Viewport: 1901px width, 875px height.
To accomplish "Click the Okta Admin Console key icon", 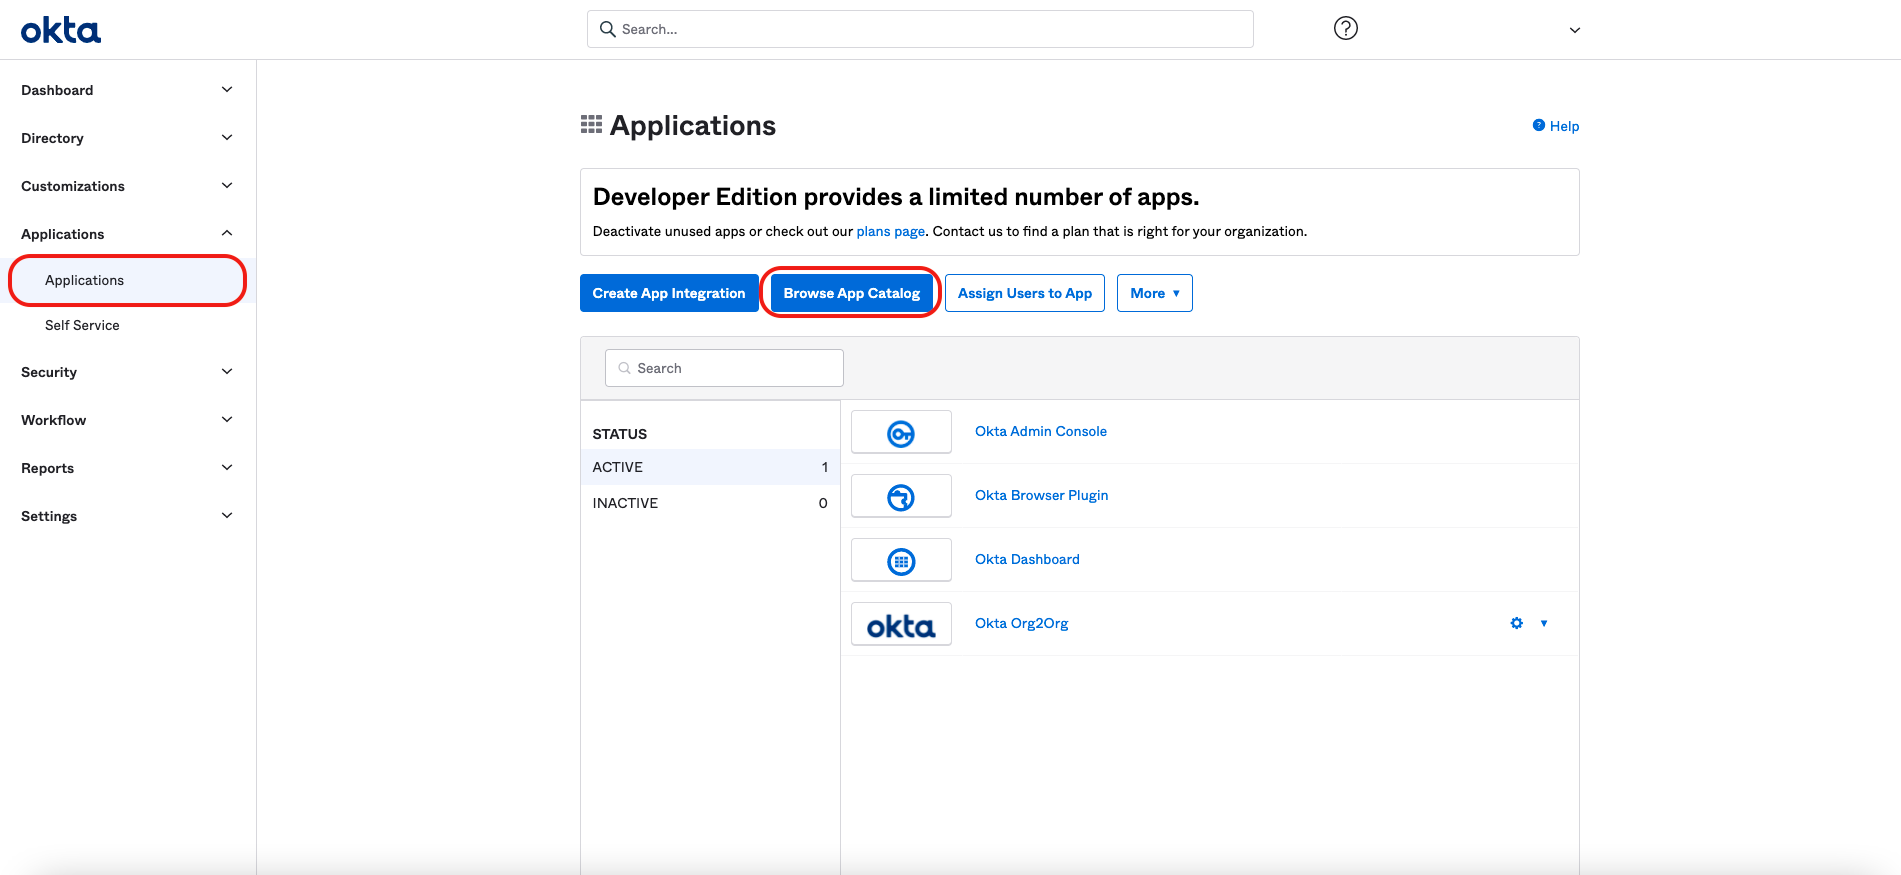I will click(x=901, y=433).
